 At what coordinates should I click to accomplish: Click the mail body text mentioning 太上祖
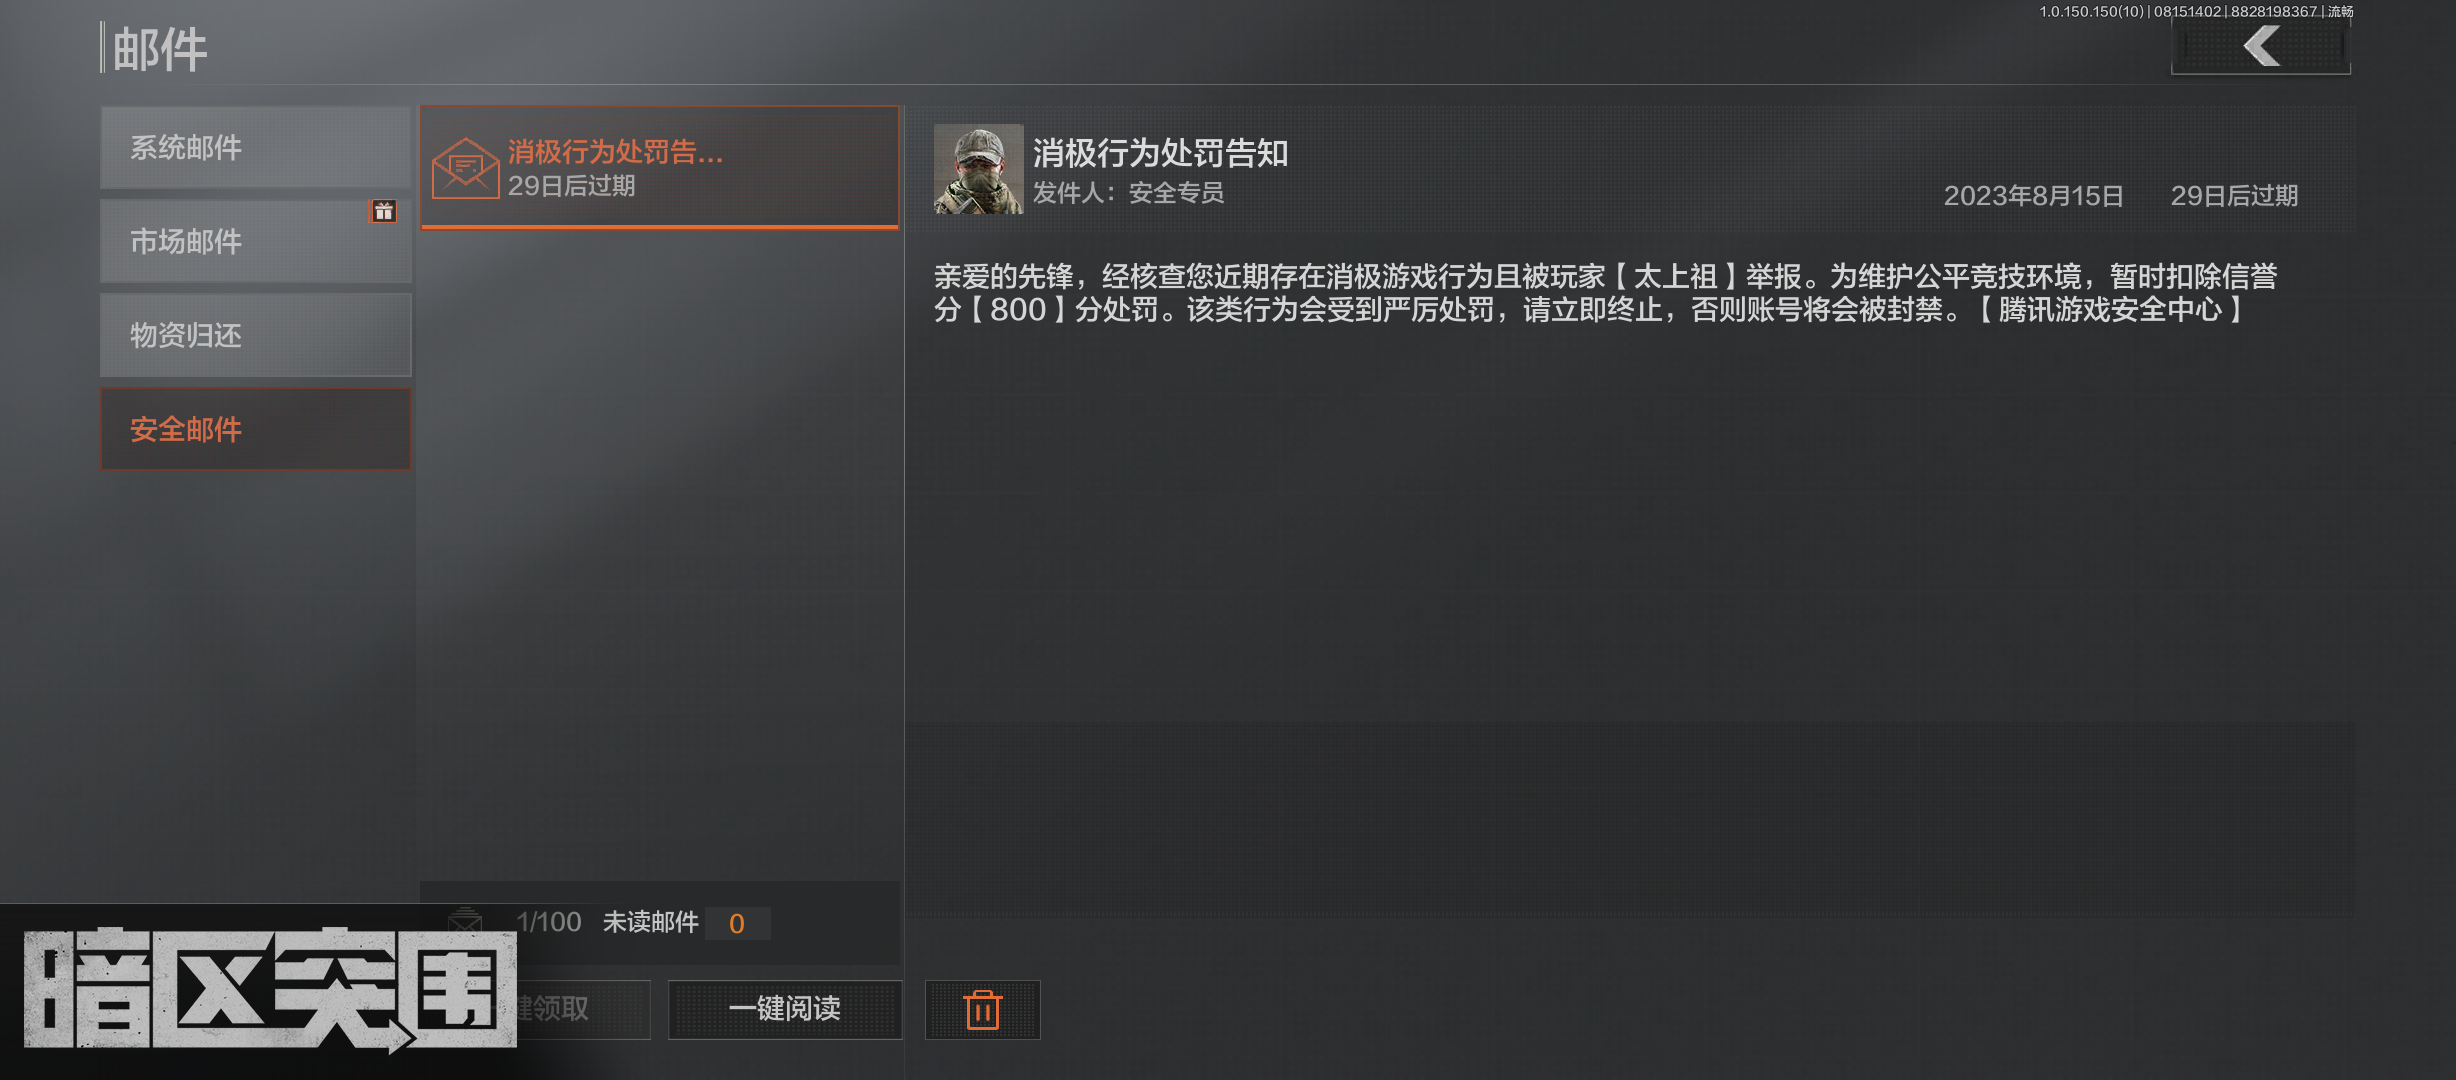tap(1605, 293)
